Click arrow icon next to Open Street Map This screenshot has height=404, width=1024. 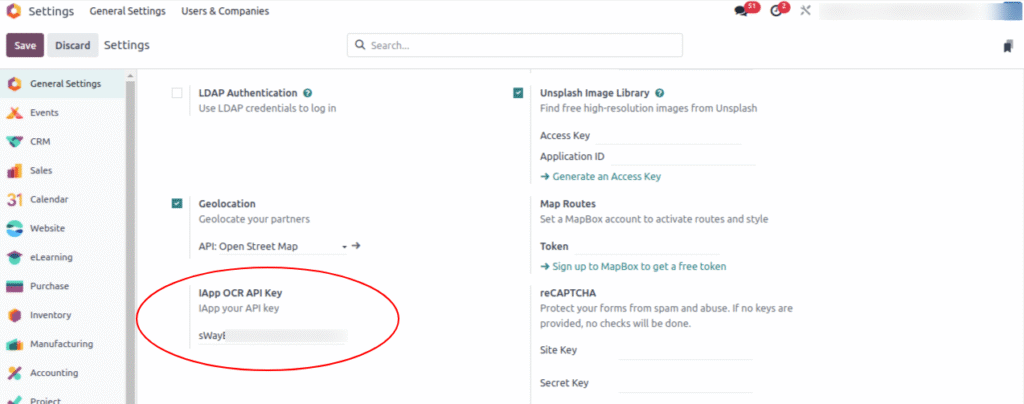[x=356, y=246]
